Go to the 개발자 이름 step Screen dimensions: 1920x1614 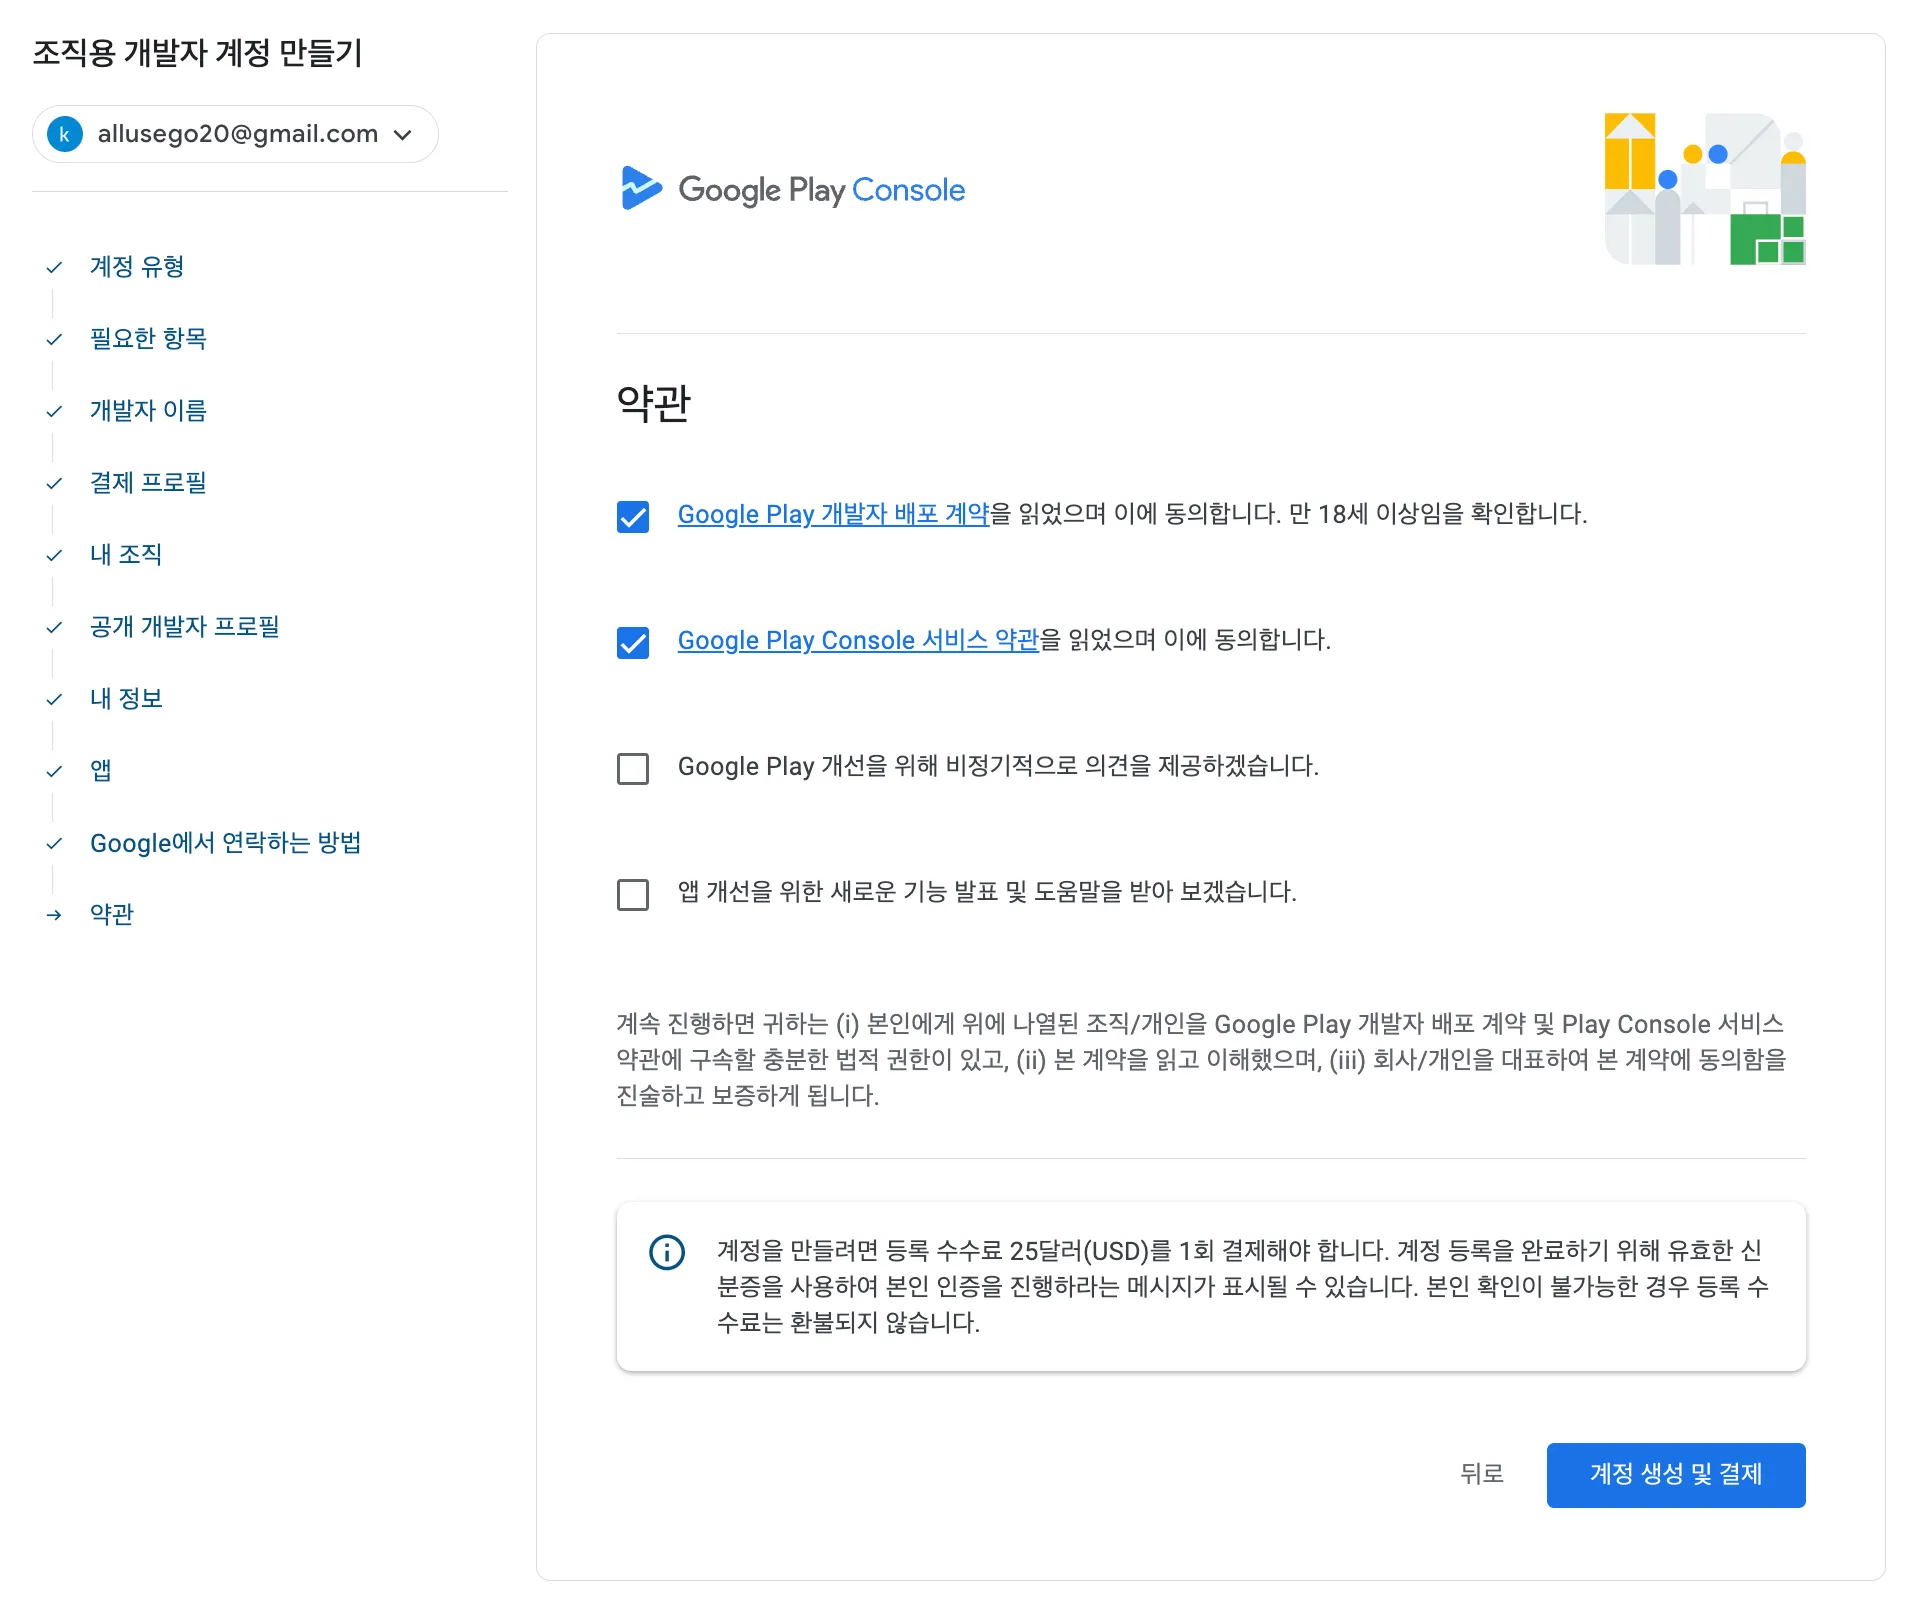[148, 411]
